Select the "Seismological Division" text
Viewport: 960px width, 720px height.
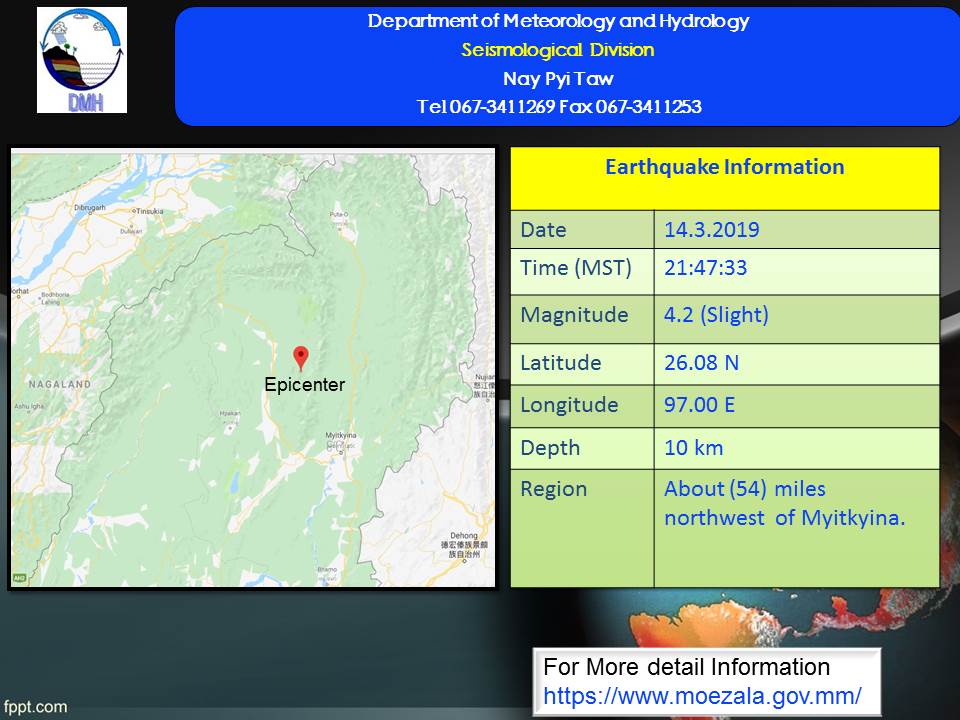coord(558,50)
